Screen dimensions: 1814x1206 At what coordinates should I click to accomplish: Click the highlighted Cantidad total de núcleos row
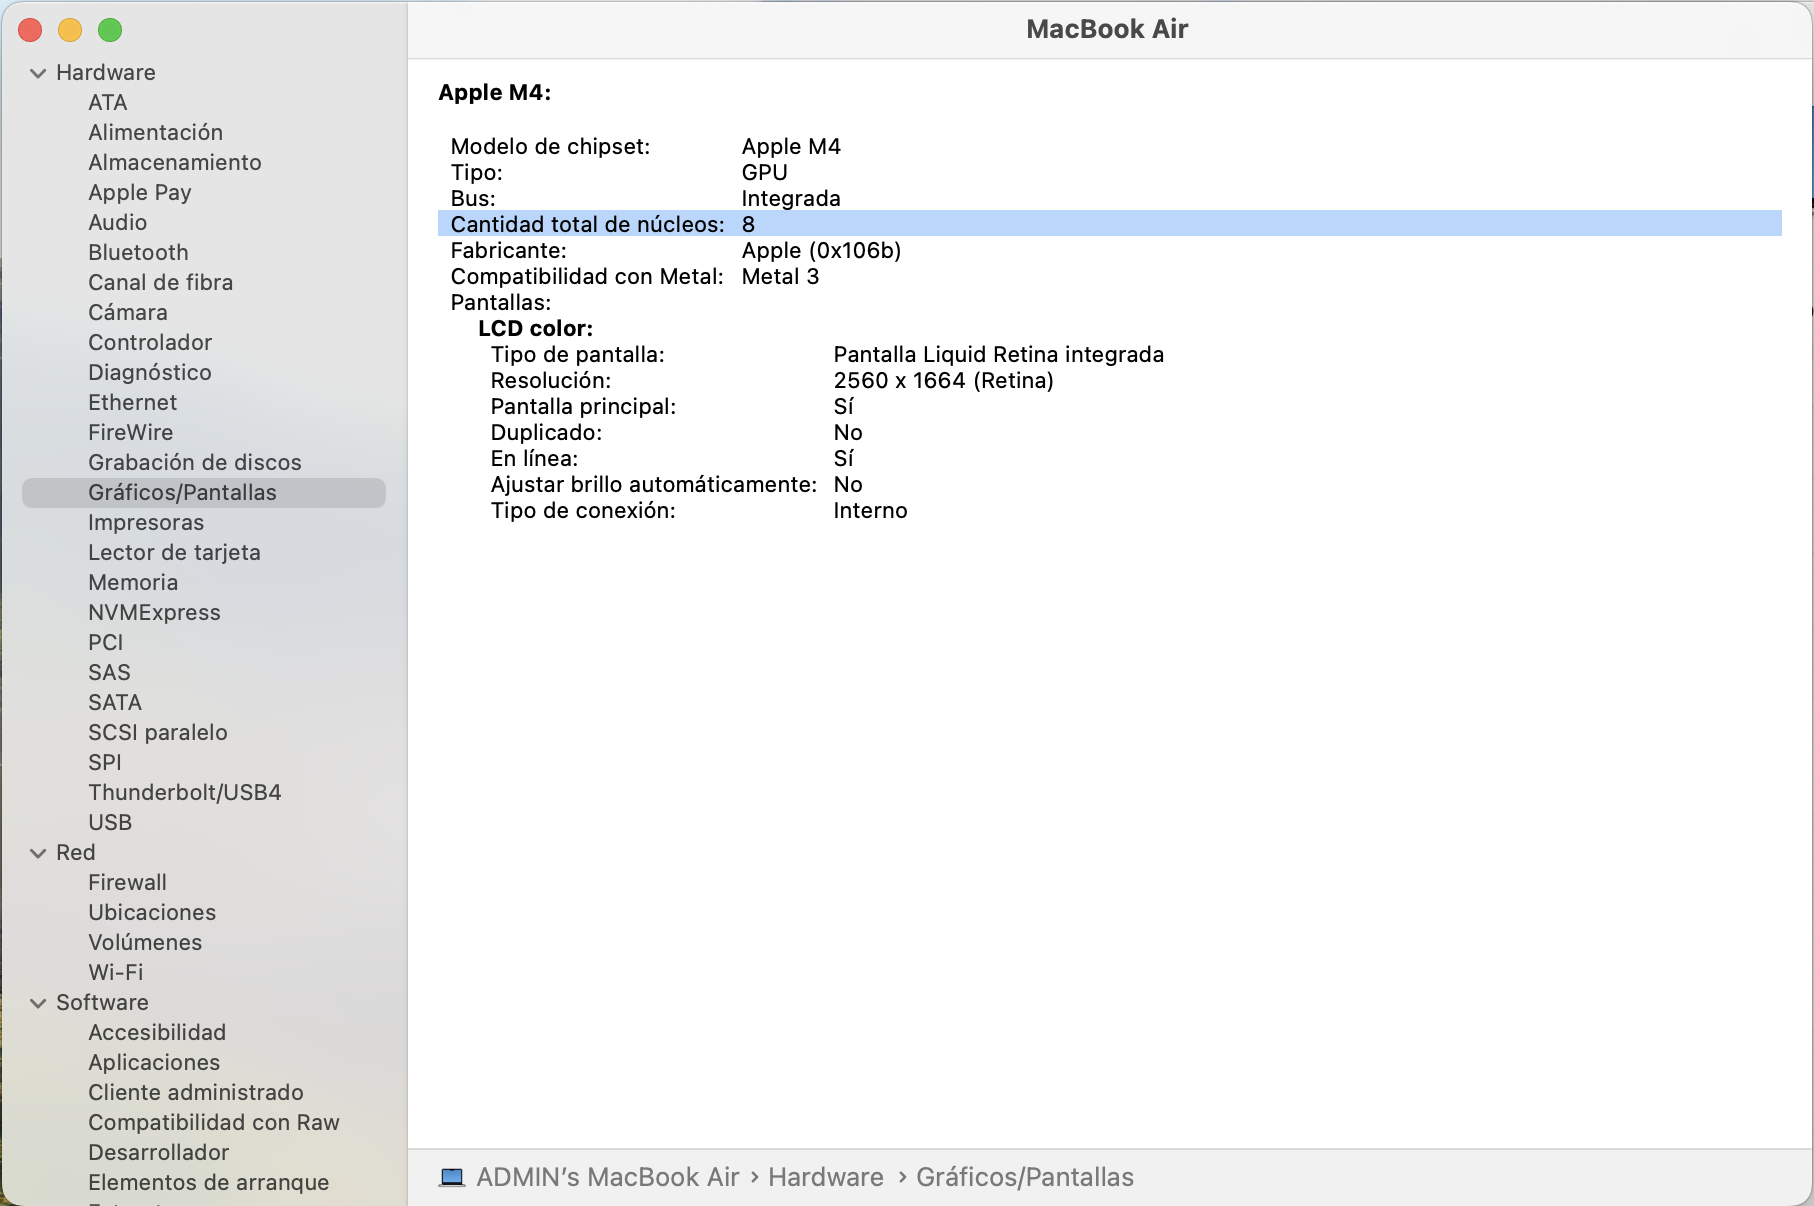(1110, 224)
